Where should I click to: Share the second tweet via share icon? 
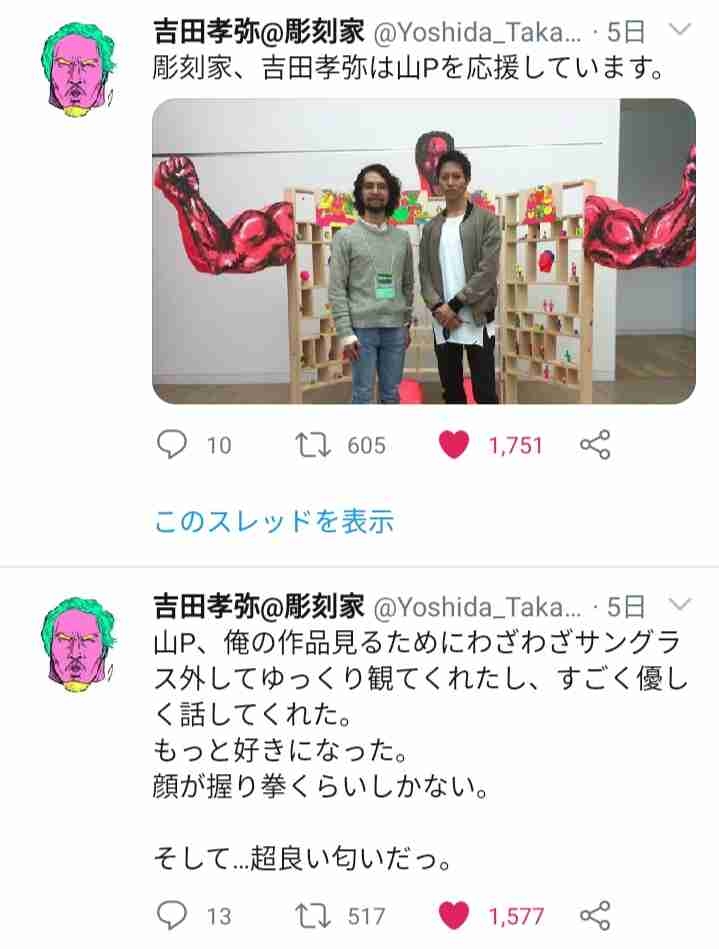pos(596,915)
